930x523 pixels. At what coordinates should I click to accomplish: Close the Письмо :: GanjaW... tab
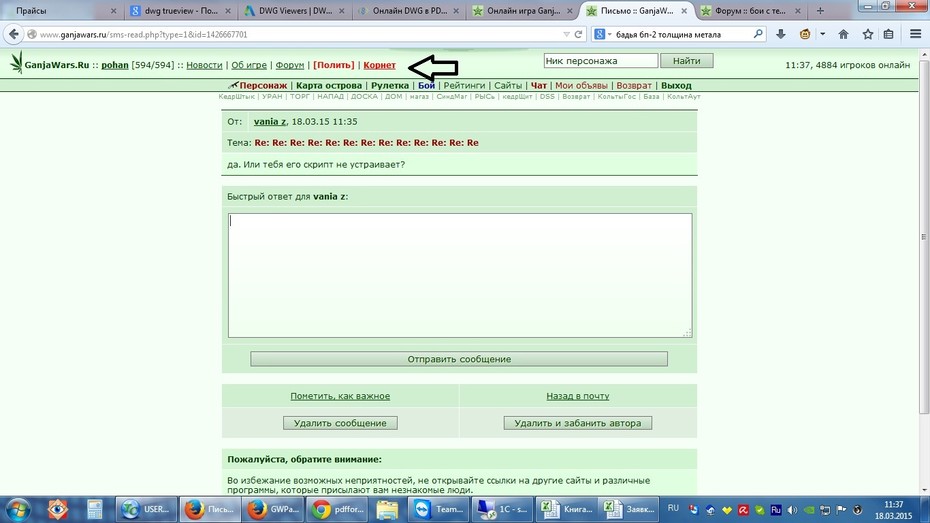coord(684,11)
